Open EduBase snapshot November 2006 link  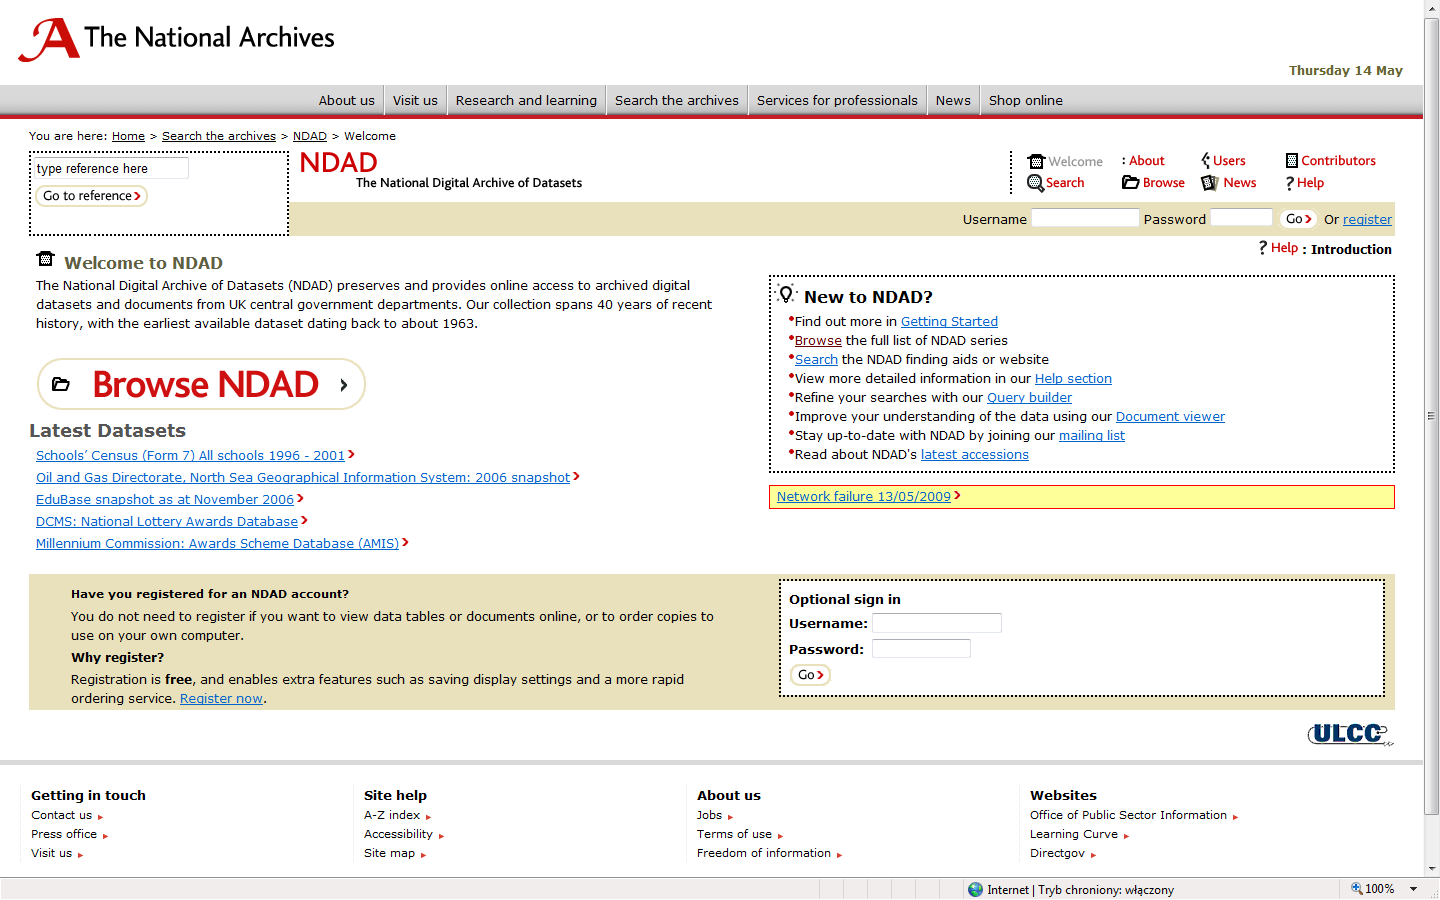click(x=165, y=499)
